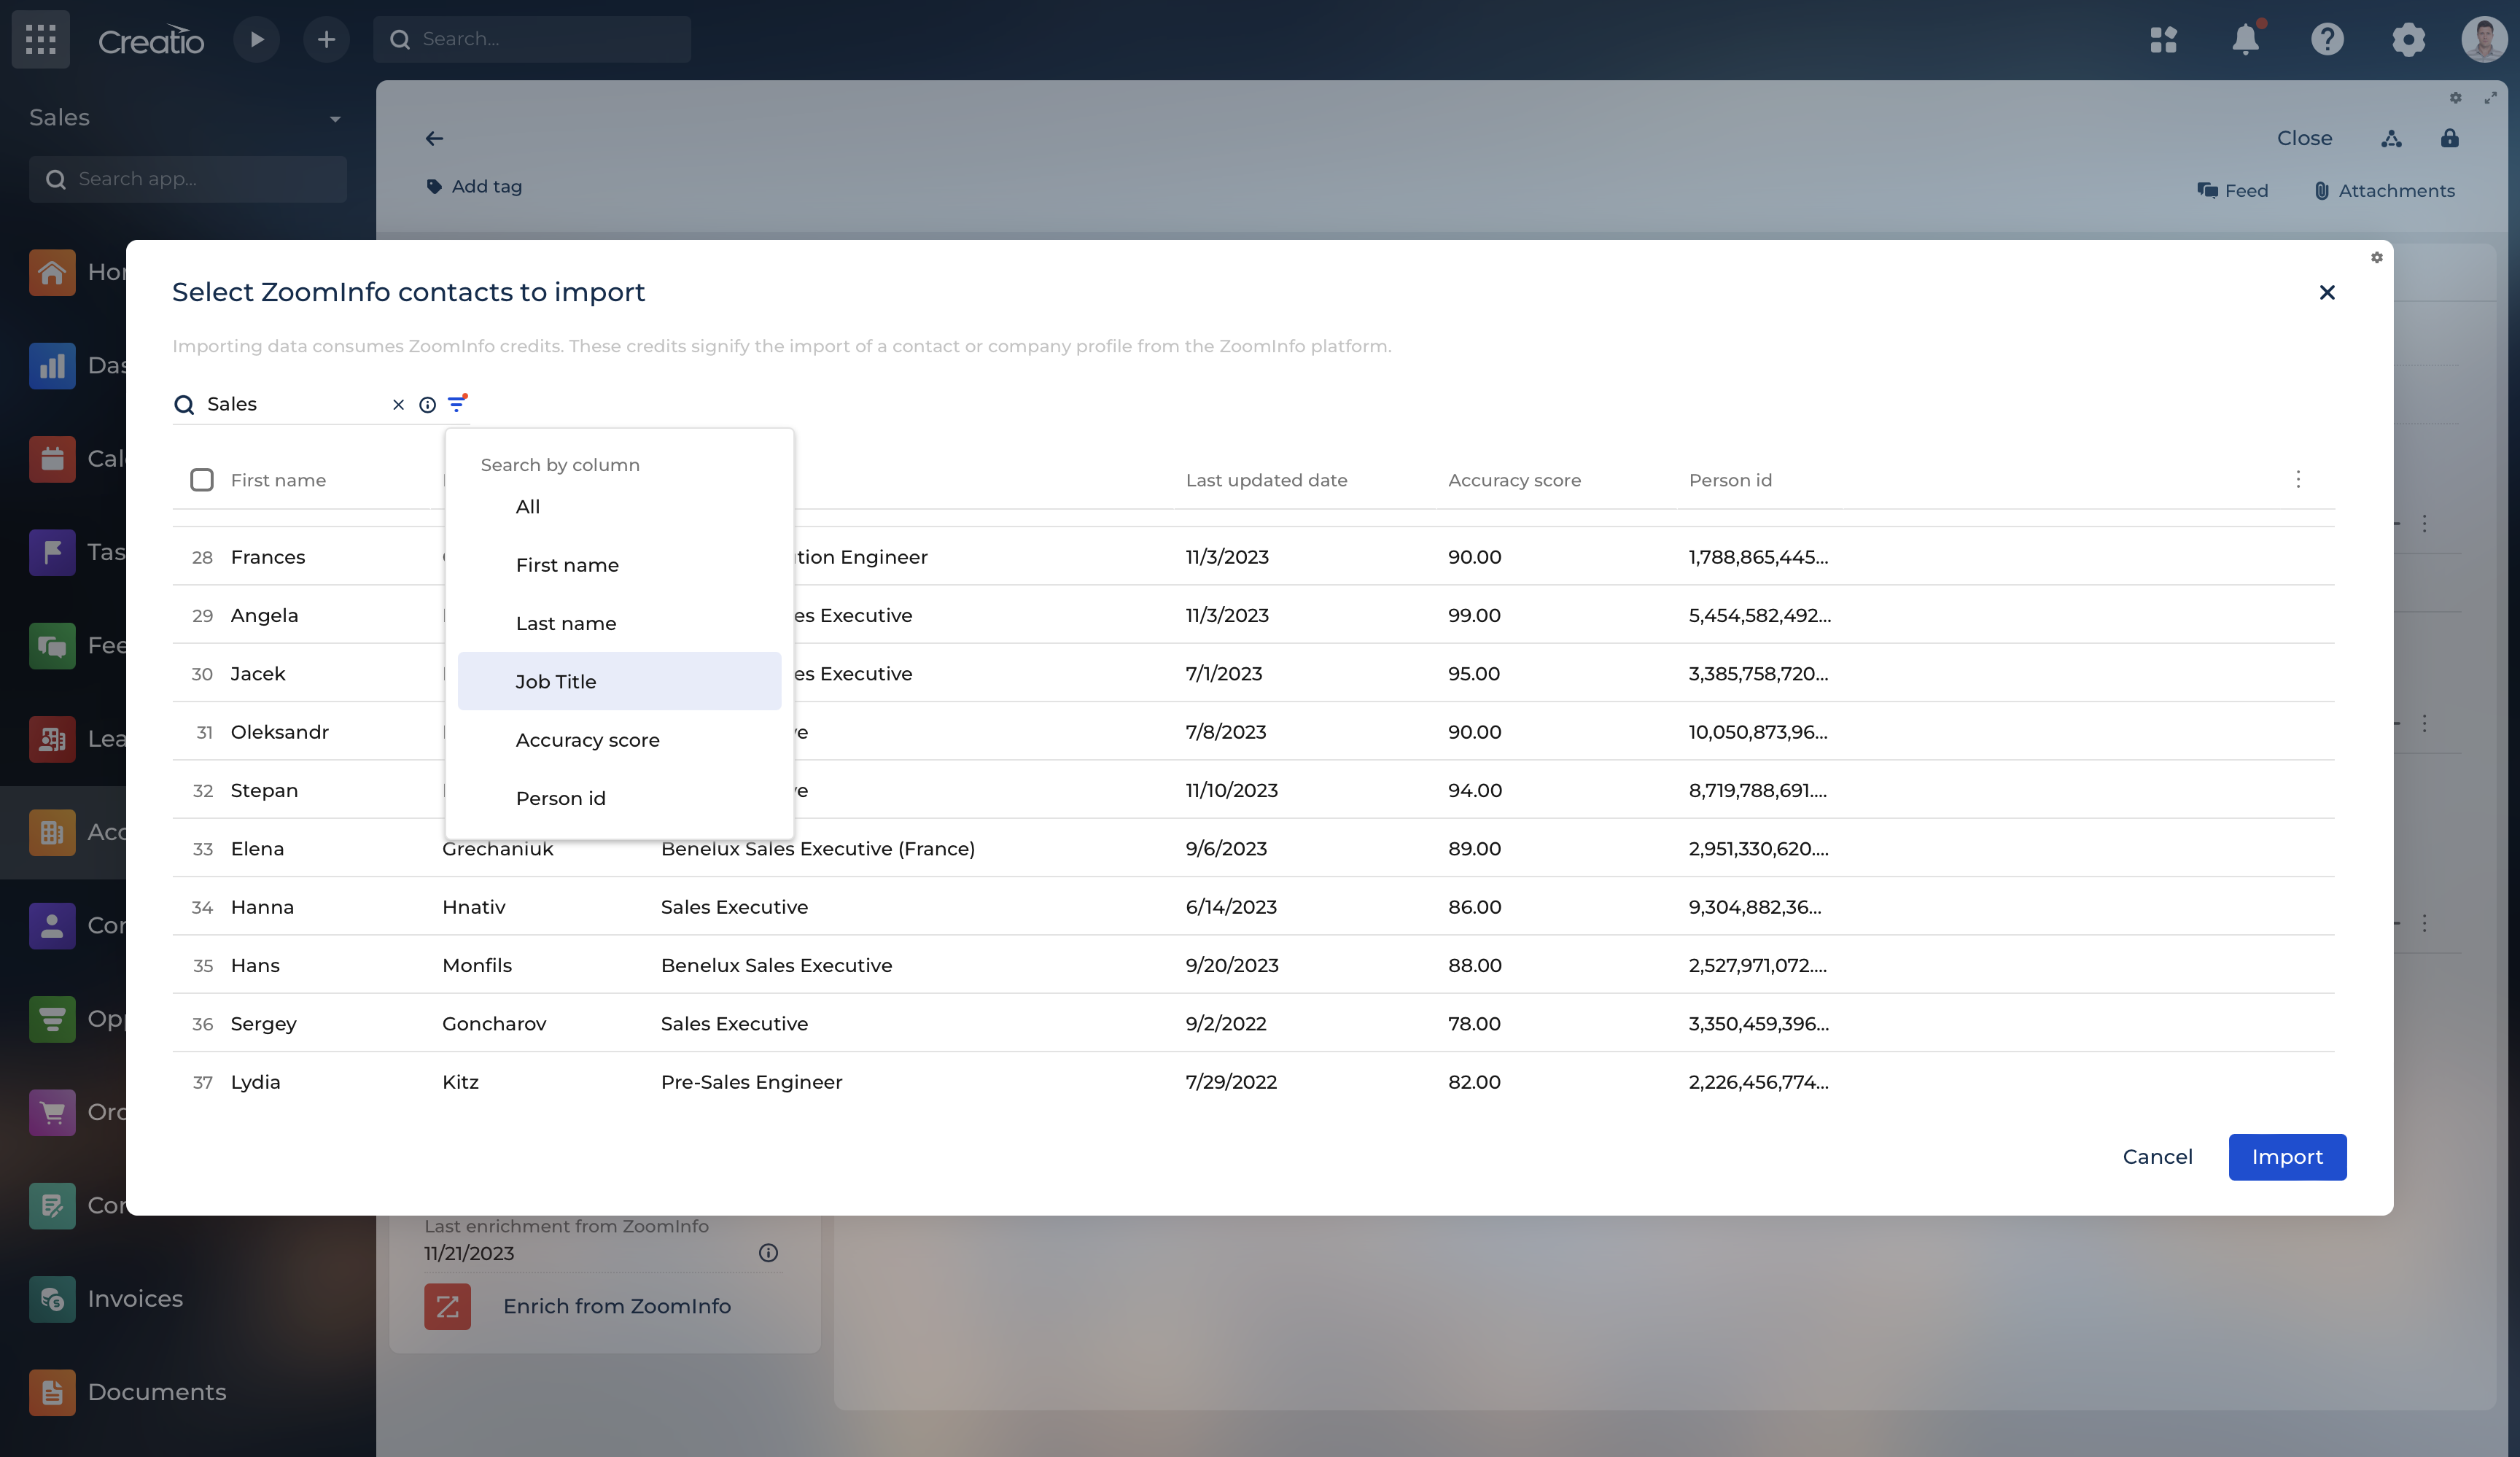Open the Contracts sidebar icon

(52, 1206)
